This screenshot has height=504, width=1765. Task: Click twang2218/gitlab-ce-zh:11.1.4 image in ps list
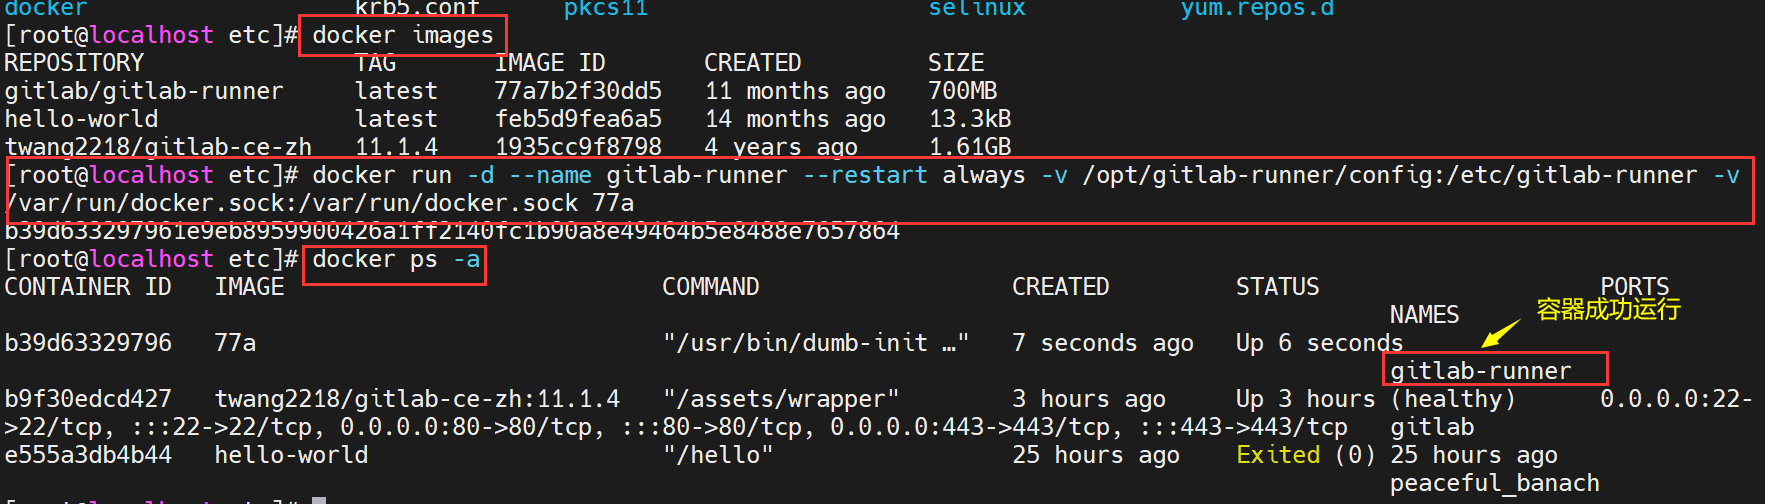417,399
